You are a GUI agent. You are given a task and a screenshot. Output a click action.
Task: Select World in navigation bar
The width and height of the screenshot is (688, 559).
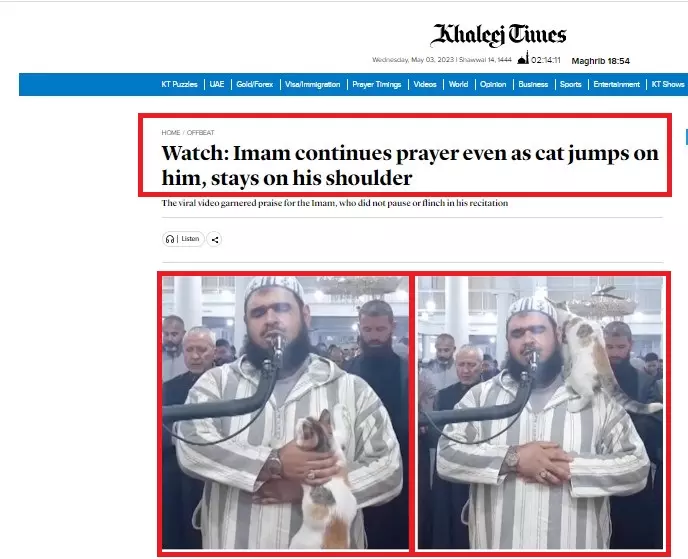pyautogui.click(x=459, y=84)
